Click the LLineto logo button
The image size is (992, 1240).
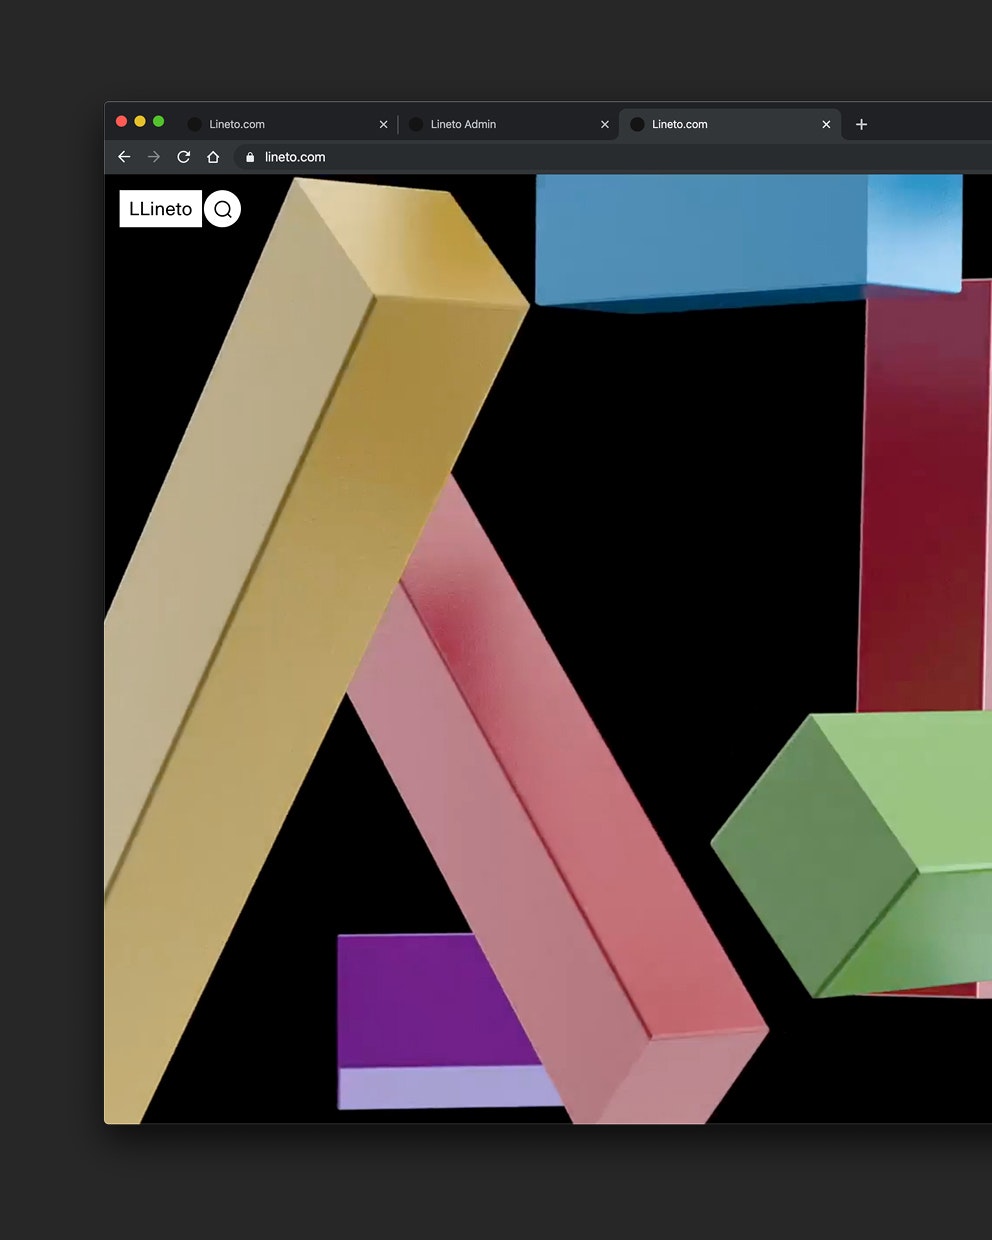(160, 209)
